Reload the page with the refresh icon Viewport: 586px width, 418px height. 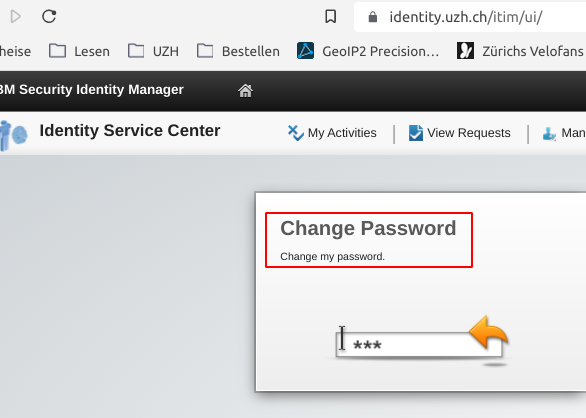[x=49, y=16]
